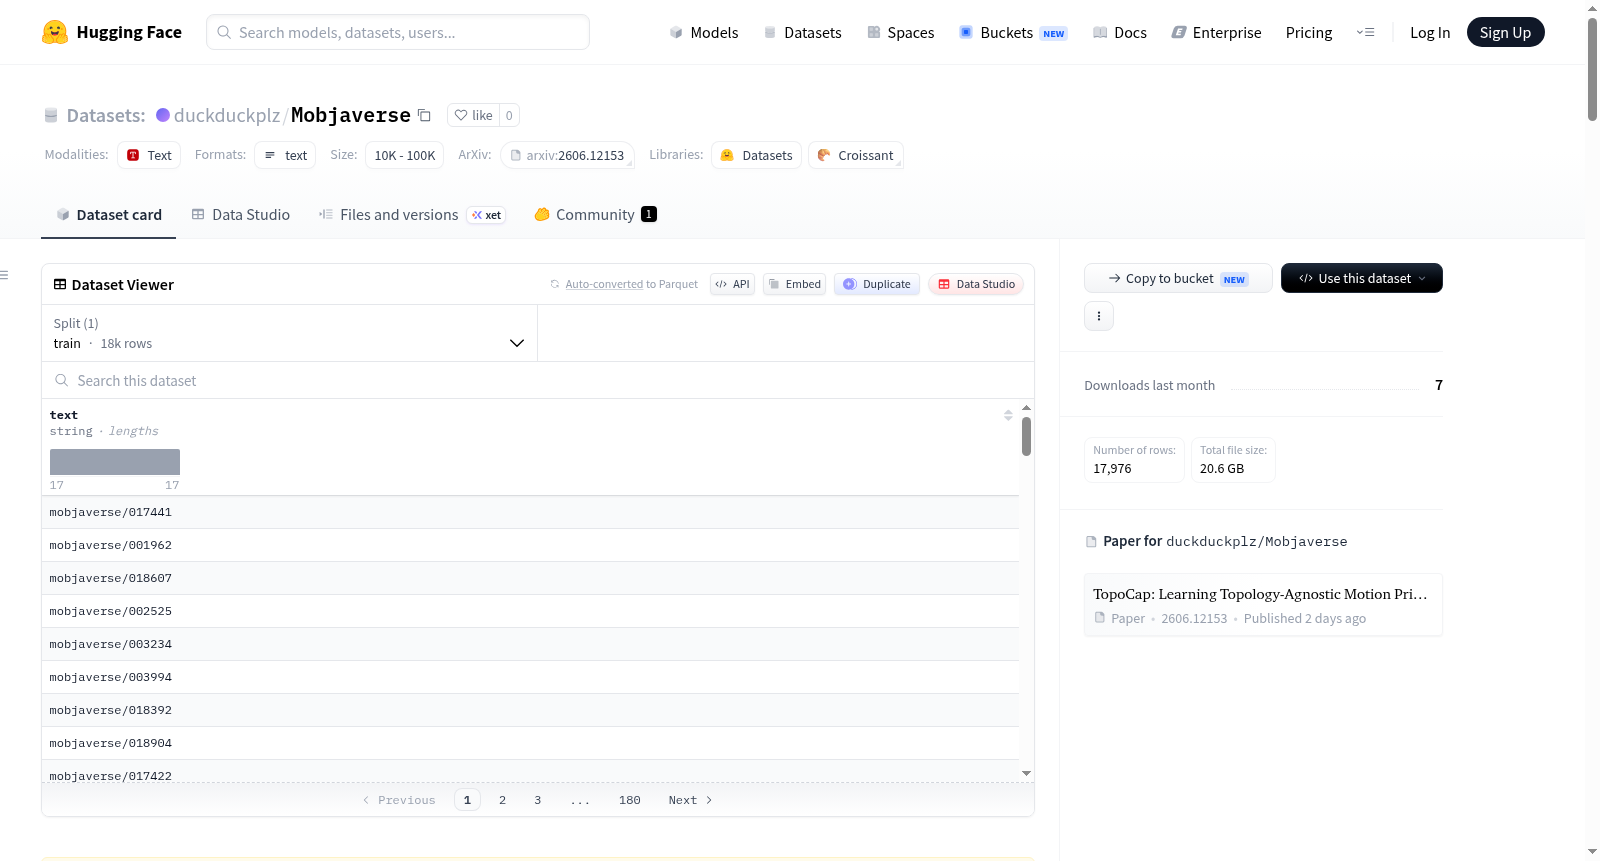Viewport: 1600px width, 861px height.
Task: Click the Hugging Face logo icon
Action: (x=55, y=32)
